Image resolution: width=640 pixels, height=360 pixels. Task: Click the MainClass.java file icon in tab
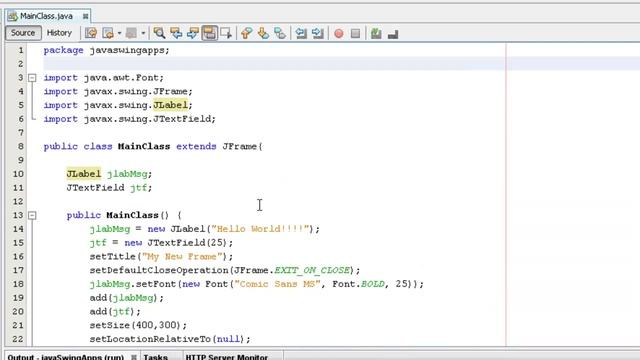pos(13,16)
